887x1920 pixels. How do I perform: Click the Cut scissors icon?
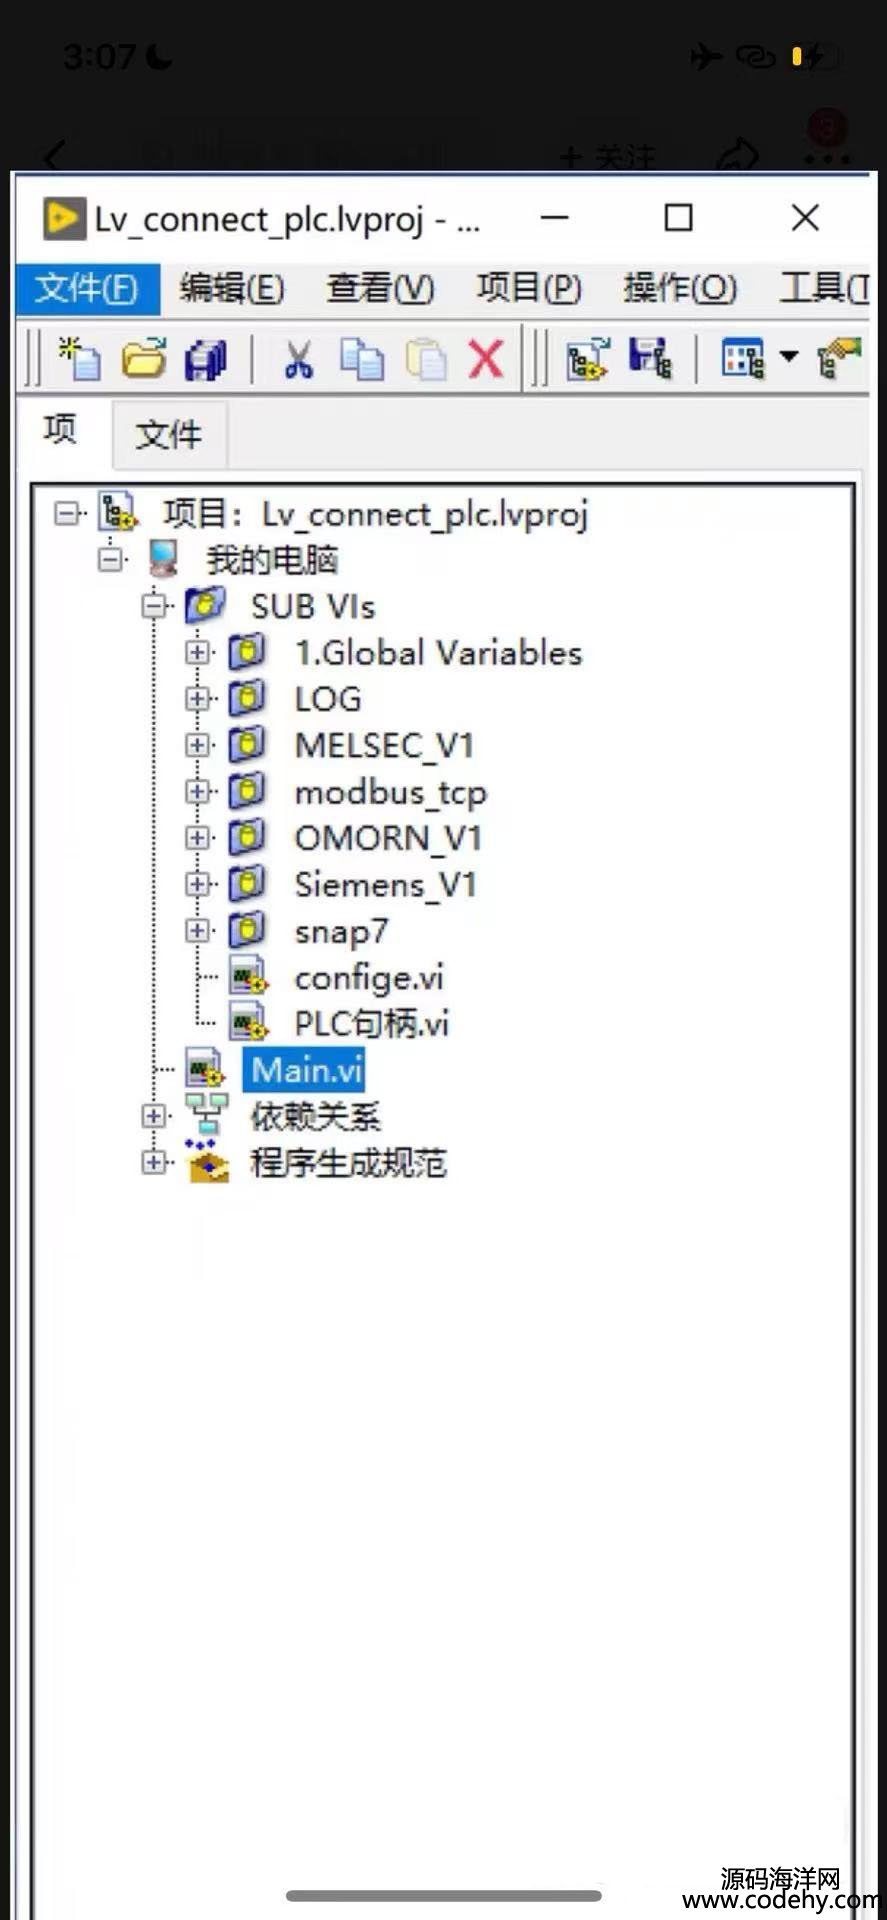[298, 360]
